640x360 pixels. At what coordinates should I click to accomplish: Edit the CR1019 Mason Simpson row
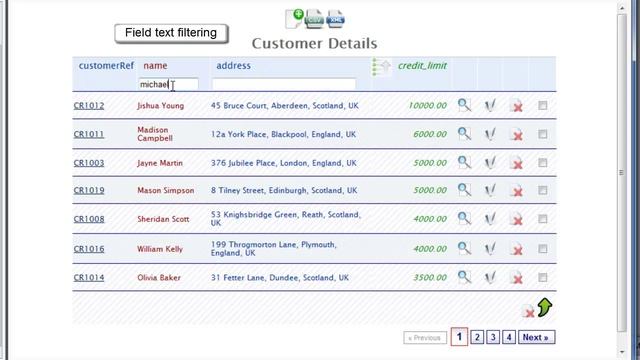coord(490,190)
